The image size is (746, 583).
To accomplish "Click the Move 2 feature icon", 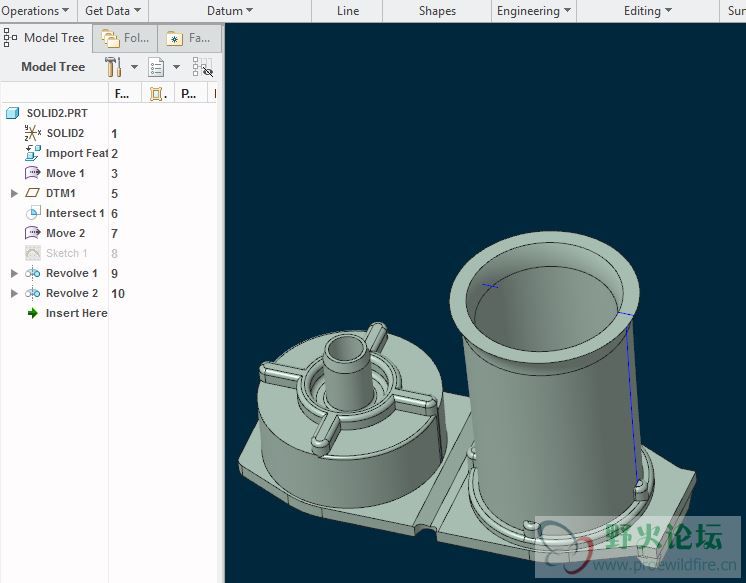I will pos(33,233).
